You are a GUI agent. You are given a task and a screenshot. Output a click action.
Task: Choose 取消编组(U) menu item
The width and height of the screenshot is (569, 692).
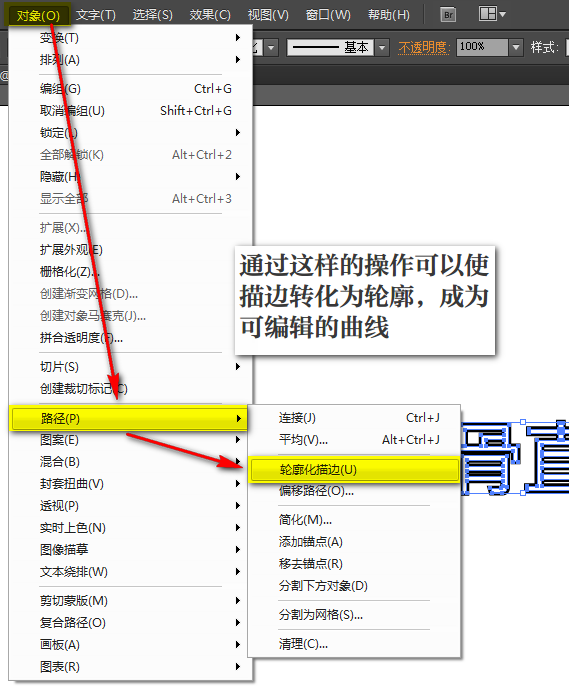point(131,111)
